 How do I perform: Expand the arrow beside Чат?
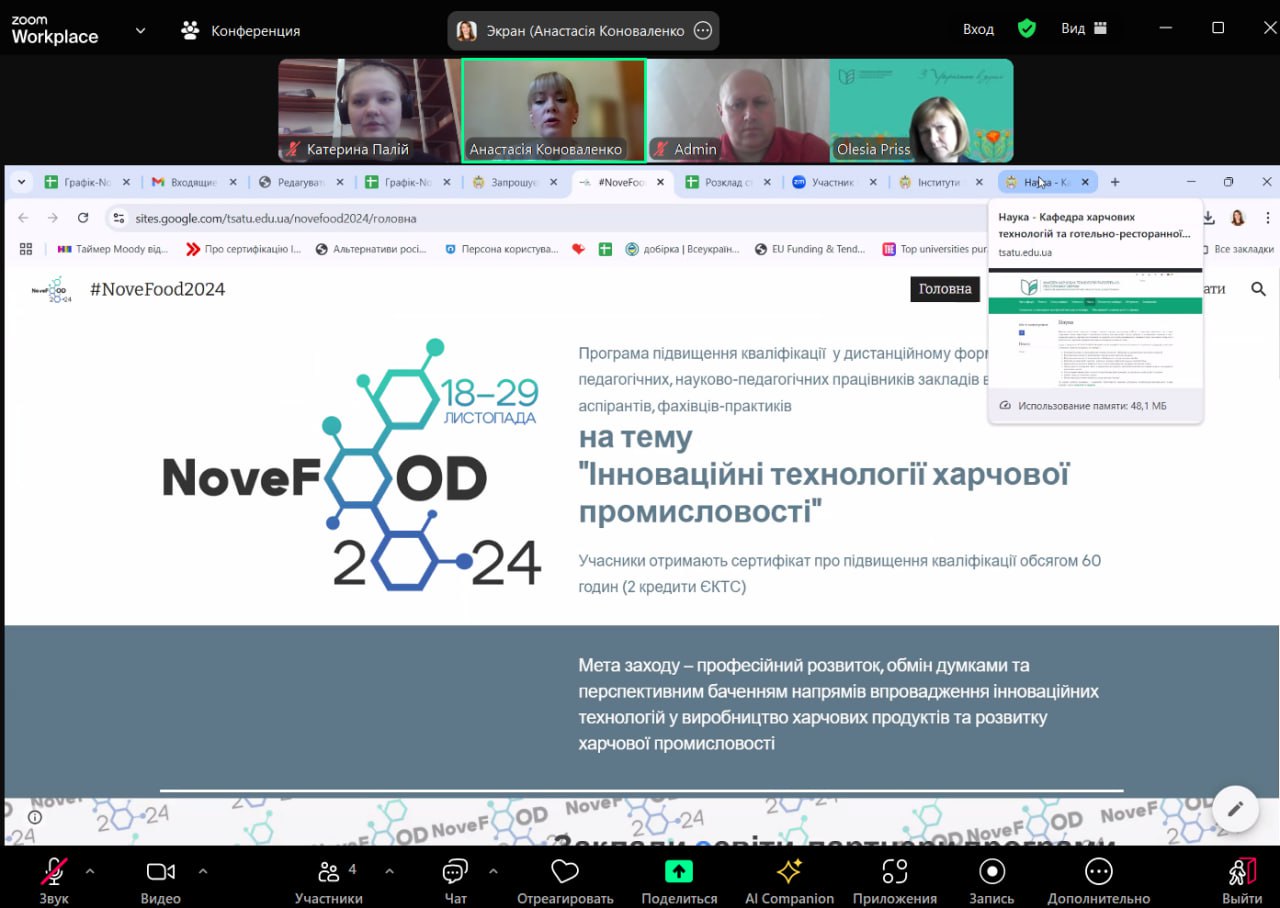click(493, 871)
